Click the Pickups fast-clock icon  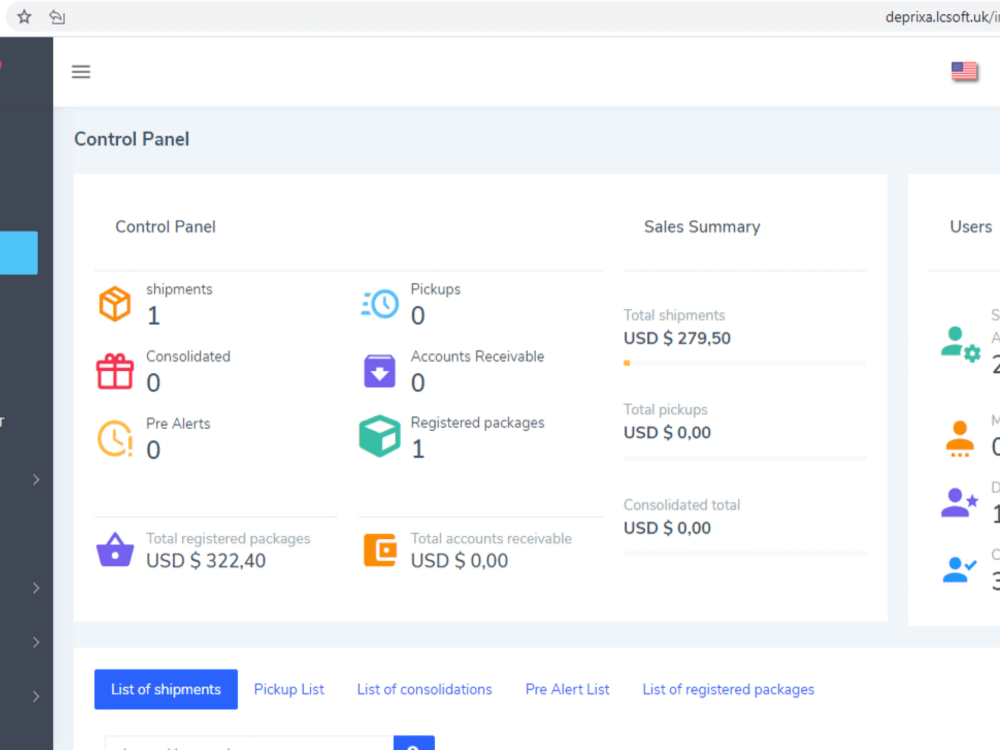[x=380, y=304]
